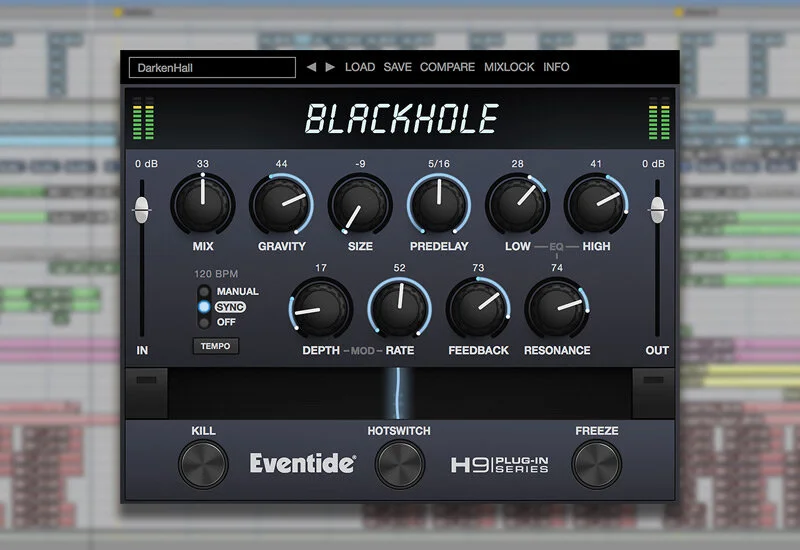
Task: Load the next preset with right arrow
Action: coord(330,67)
